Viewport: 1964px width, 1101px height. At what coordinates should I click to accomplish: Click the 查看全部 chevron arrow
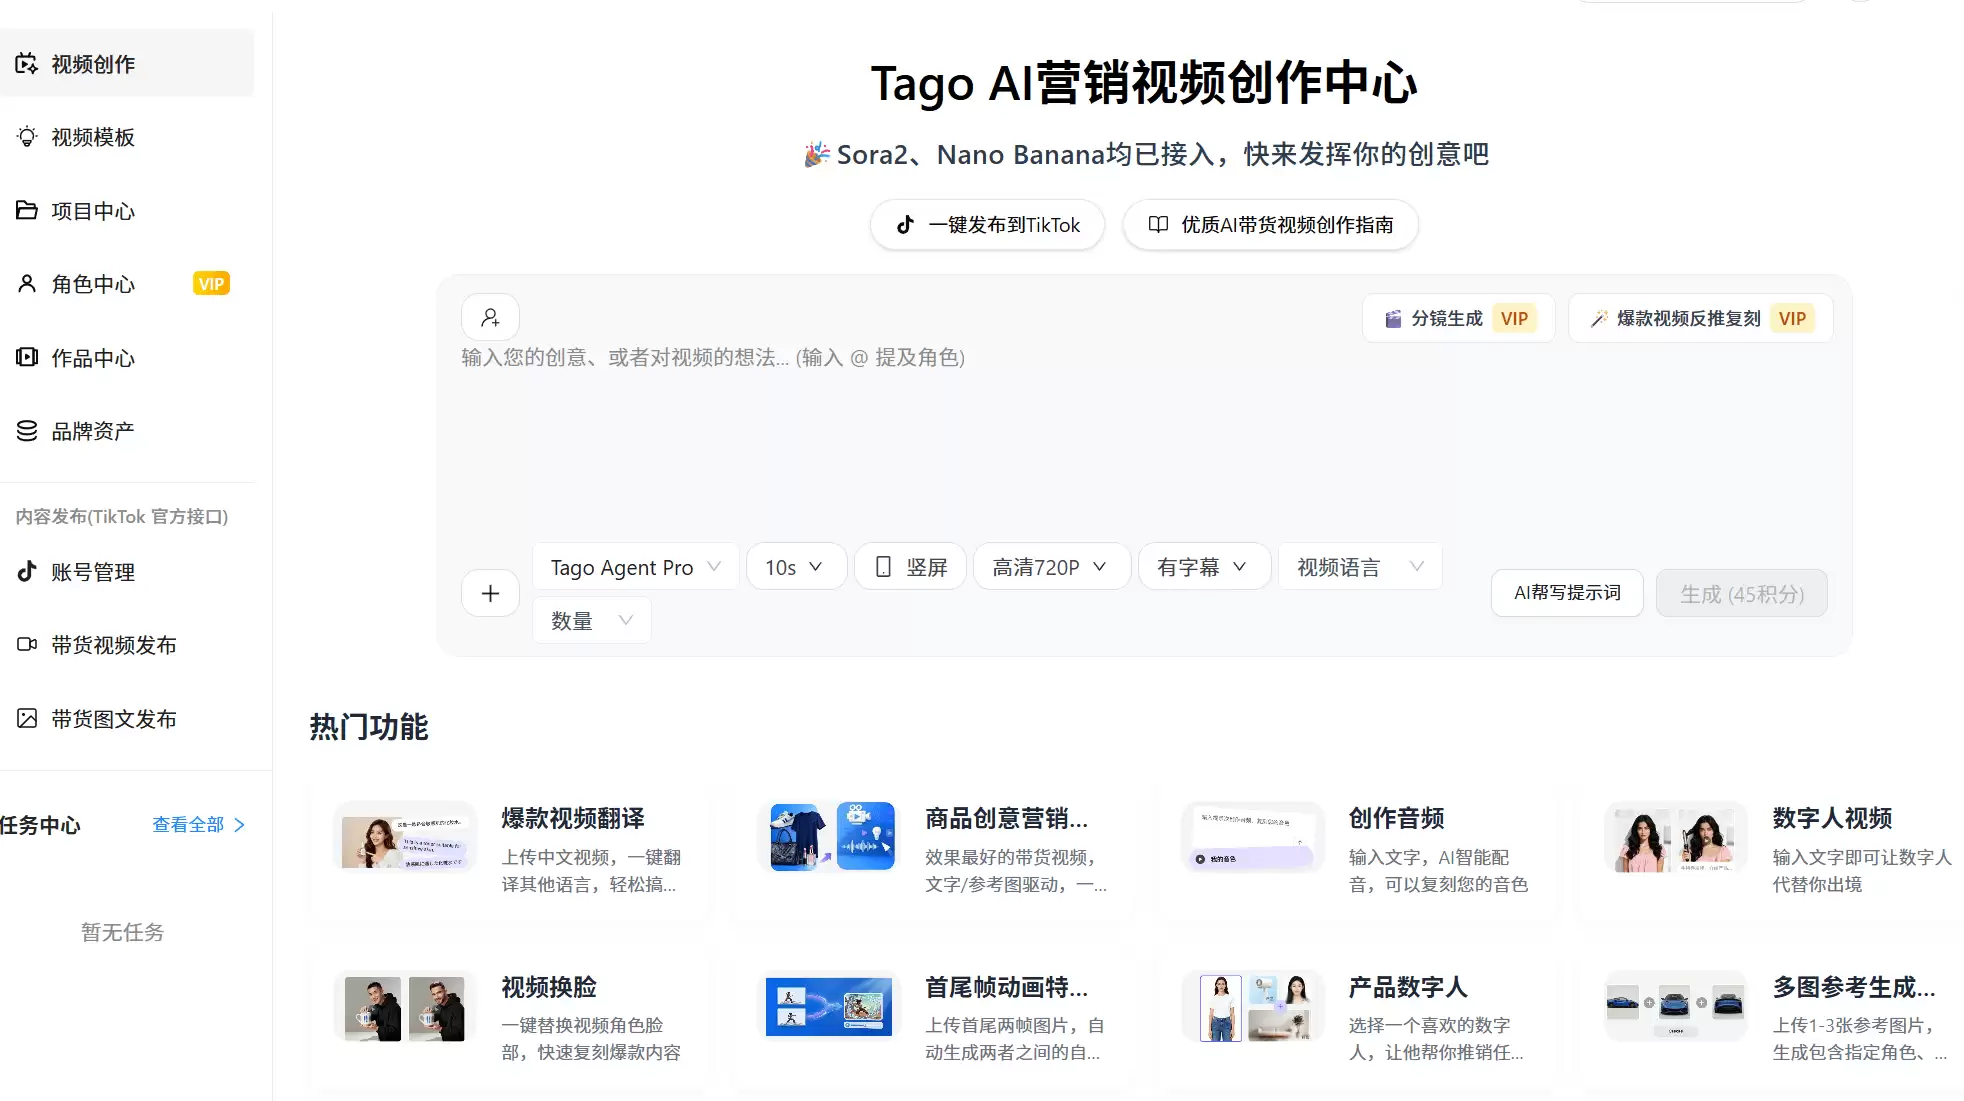click(x=240, y=825)
